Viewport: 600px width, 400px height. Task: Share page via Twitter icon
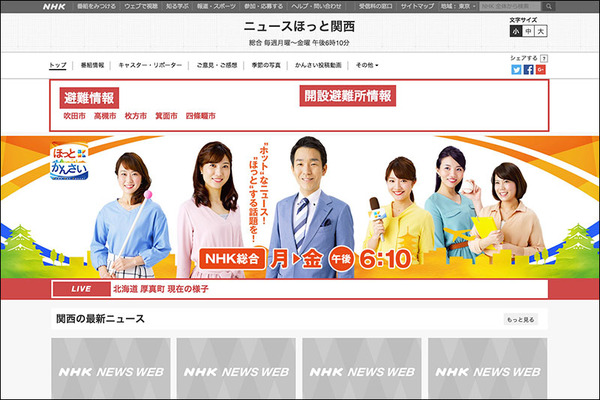516,70
